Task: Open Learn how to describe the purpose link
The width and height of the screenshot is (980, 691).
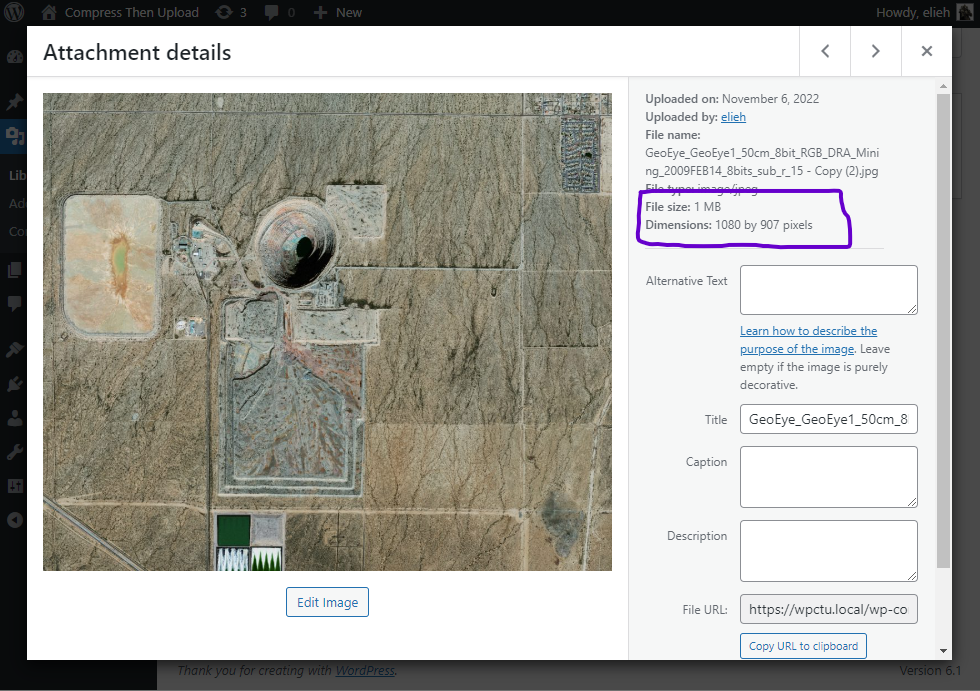Action: (x=808, y=340)
